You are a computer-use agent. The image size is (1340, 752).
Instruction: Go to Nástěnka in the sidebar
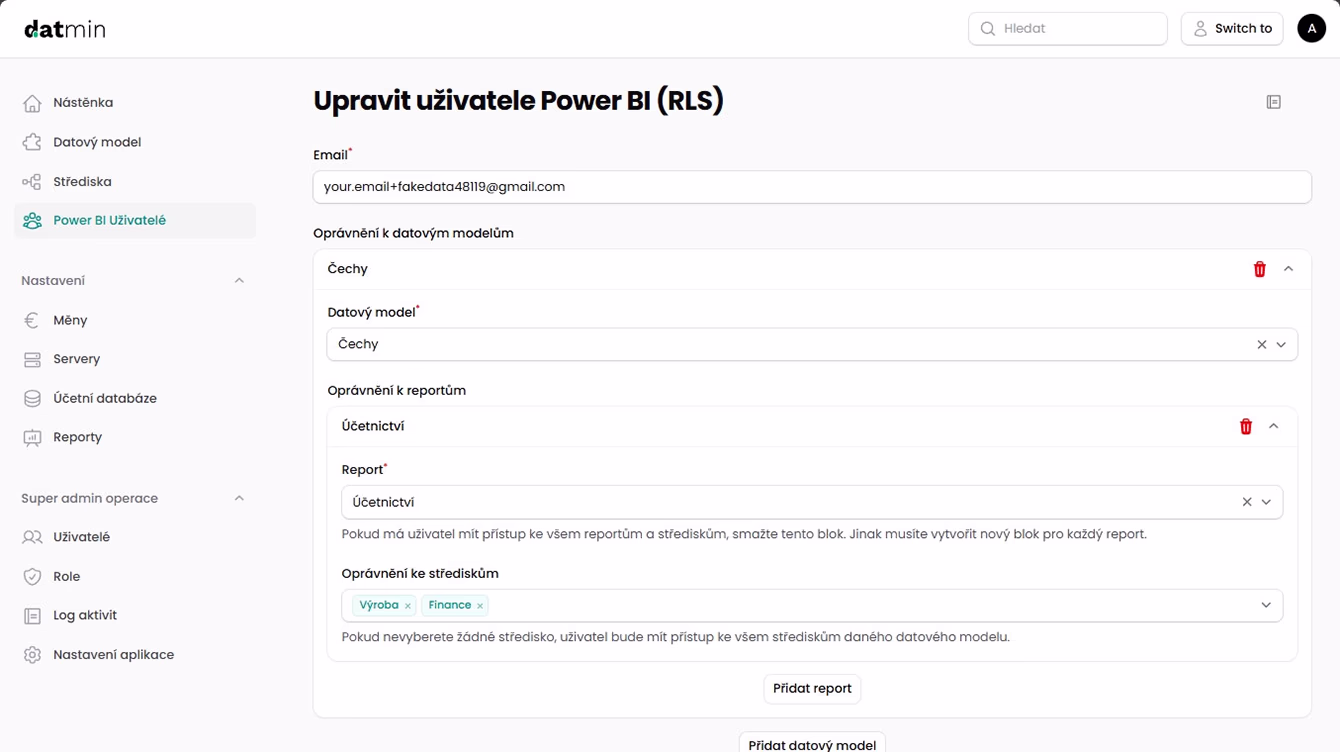coord(83,103)
